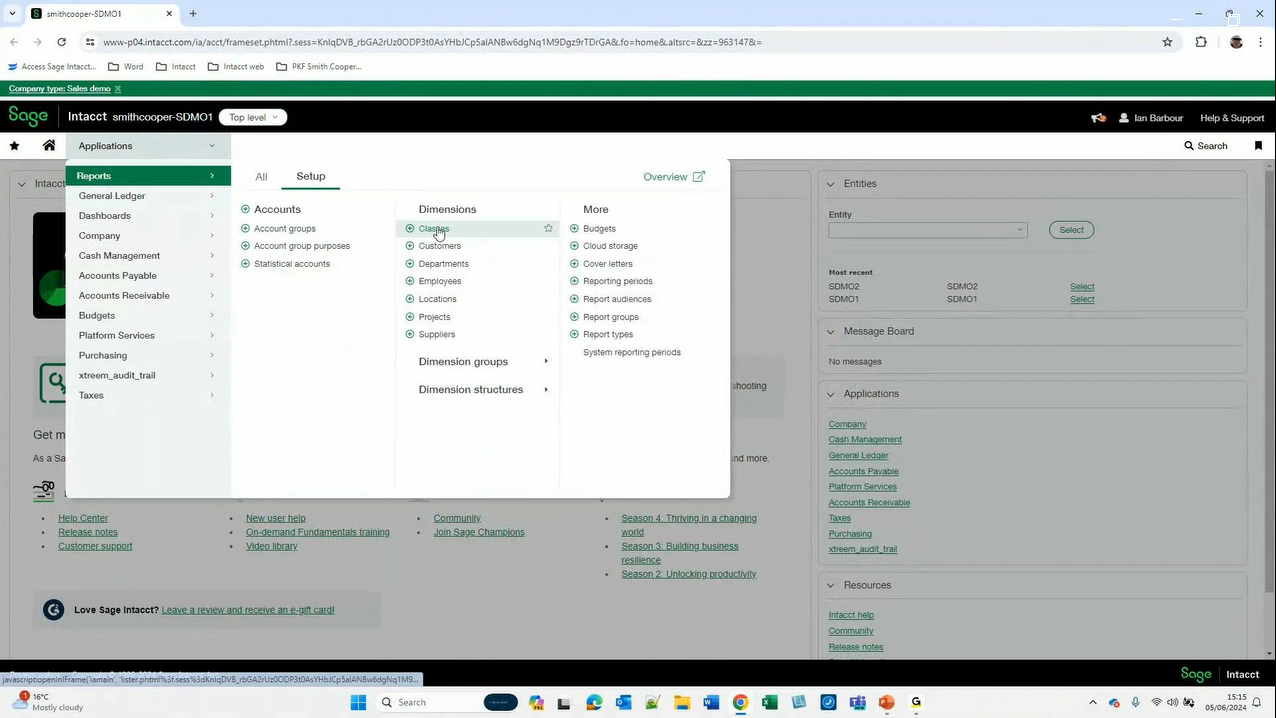Click plus icon next to Suppliers
Image resolution: width=1276 pixels, height=718 pixels.
pos(410,334)
